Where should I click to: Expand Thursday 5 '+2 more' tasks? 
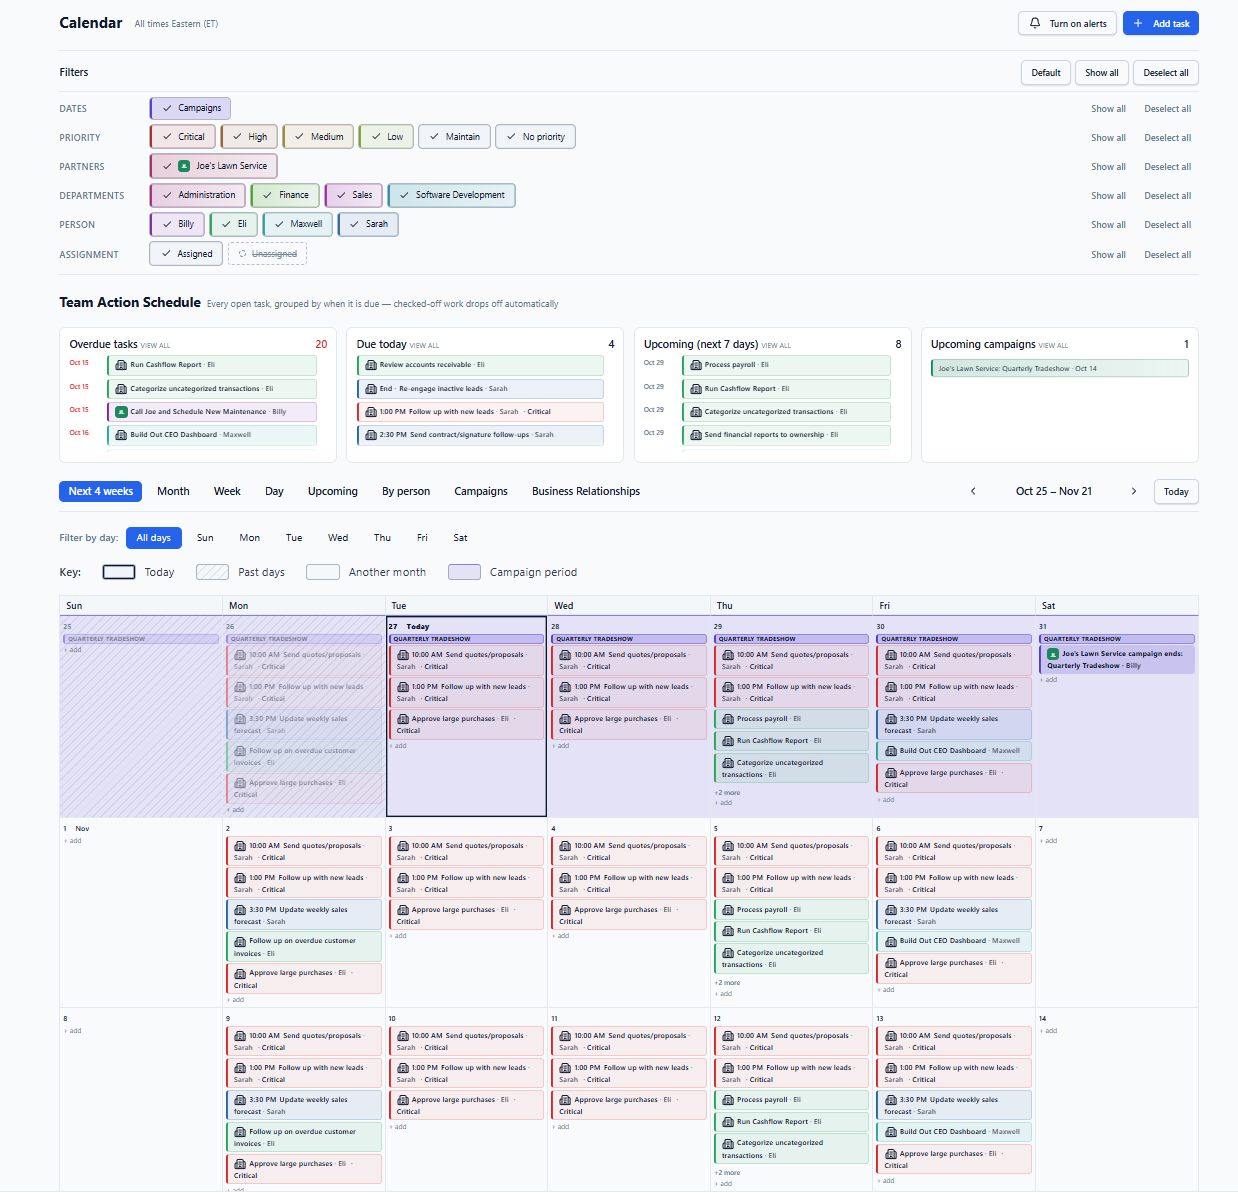pyautogui.click(x=728, y=983)
